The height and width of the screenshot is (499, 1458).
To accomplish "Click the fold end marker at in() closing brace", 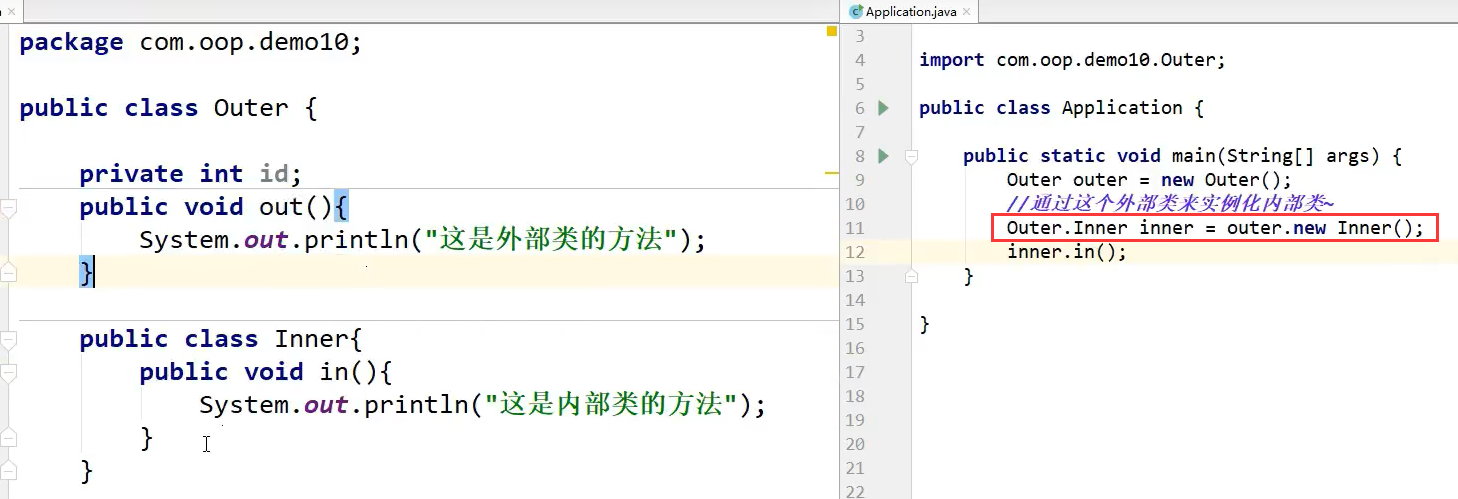I will 9,438.
